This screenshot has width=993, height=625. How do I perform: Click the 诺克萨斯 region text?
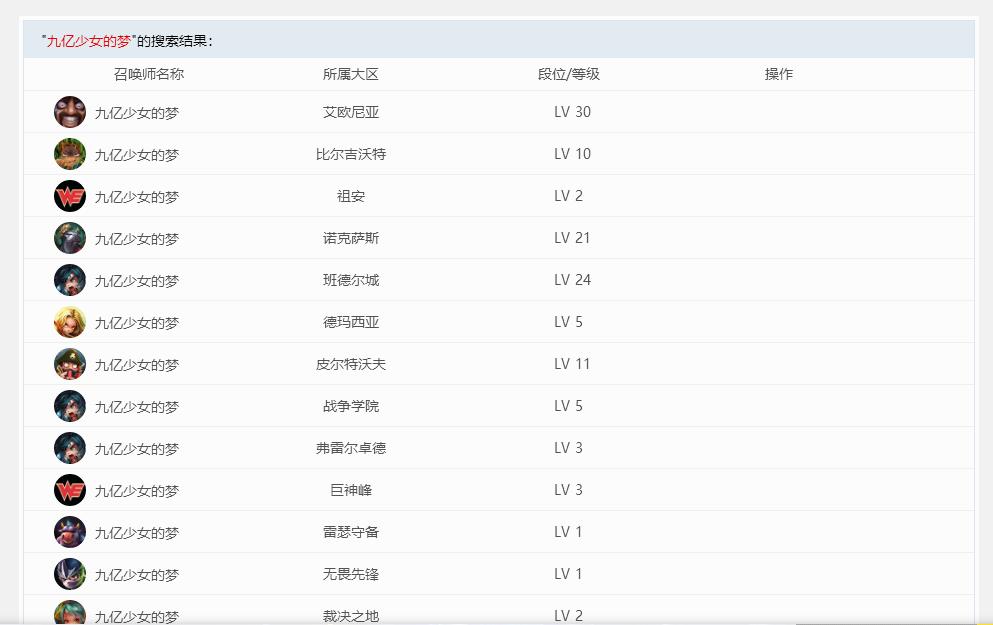(351, 238)
